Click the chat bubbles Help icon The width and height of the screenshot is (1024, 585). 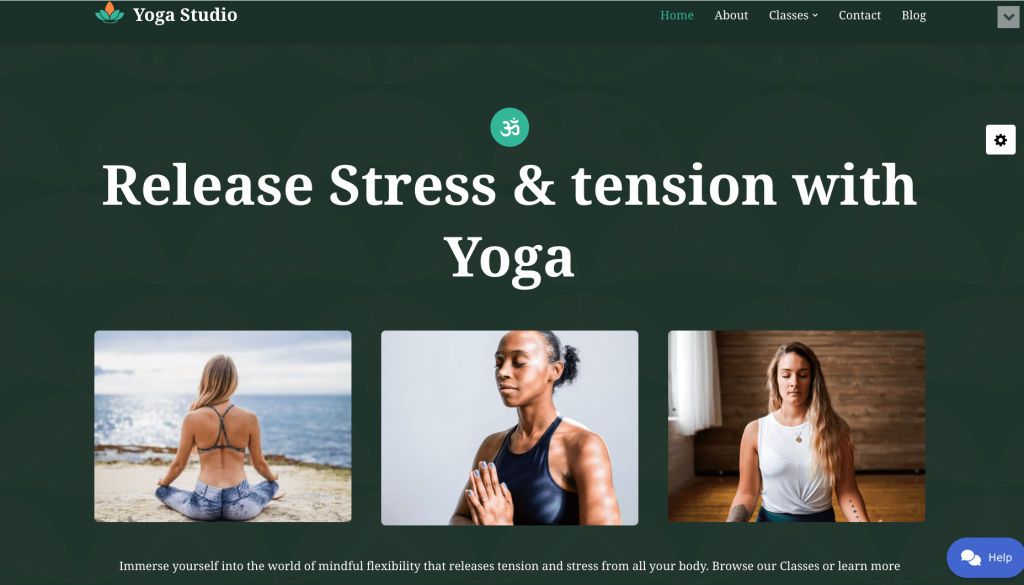coord(970,558)
